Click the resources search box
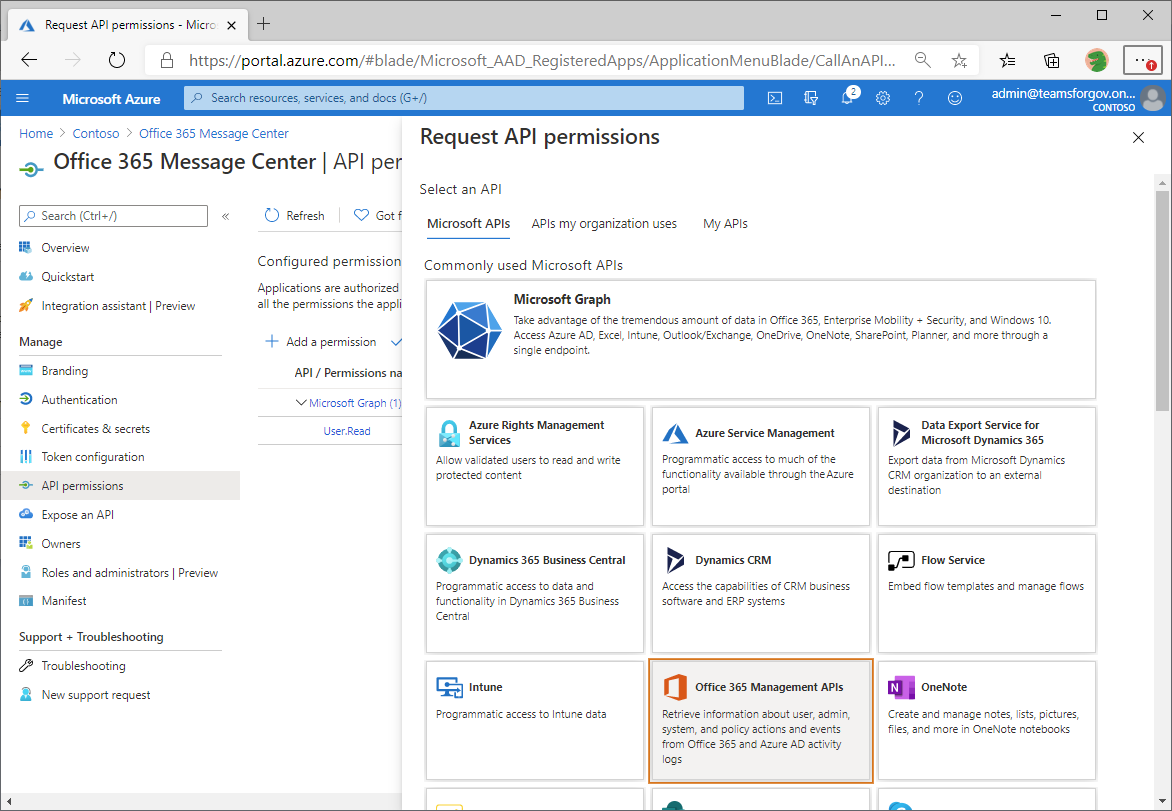The width and height of the screenshot is (1172, 811). [x=460, y=98]
